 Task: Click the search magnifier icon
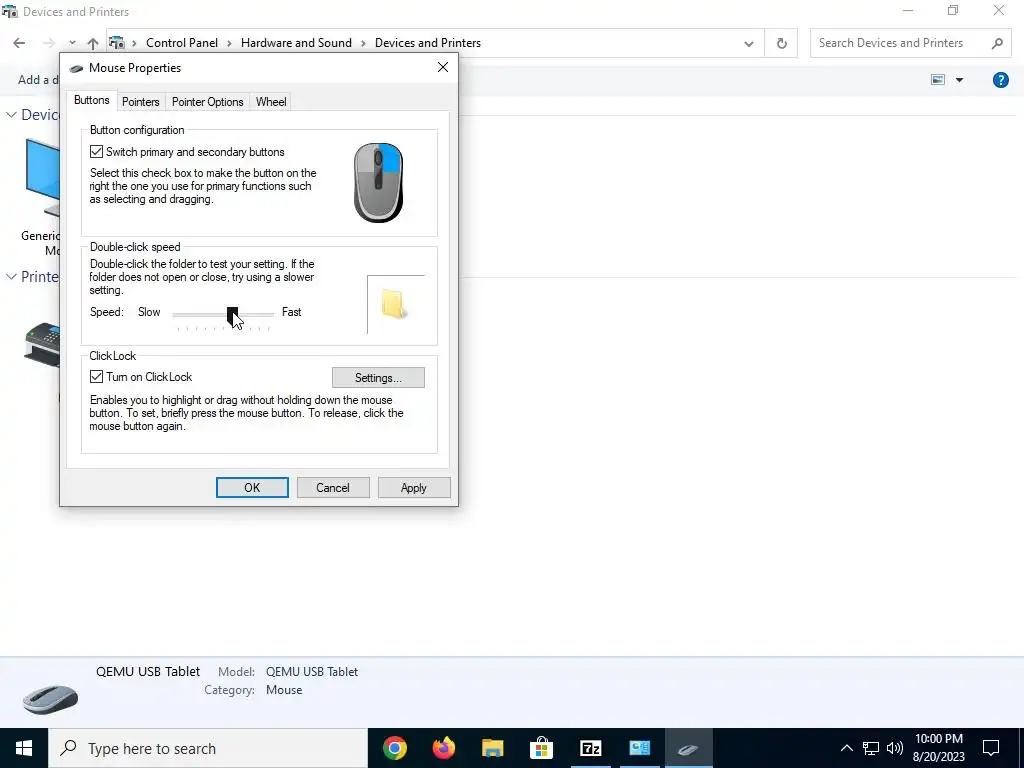click(x=997, y=43)
